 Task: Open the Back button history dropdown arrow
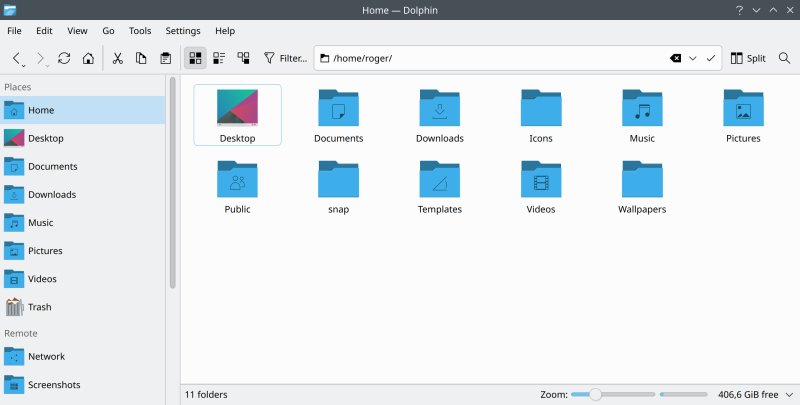coord(24,66)
